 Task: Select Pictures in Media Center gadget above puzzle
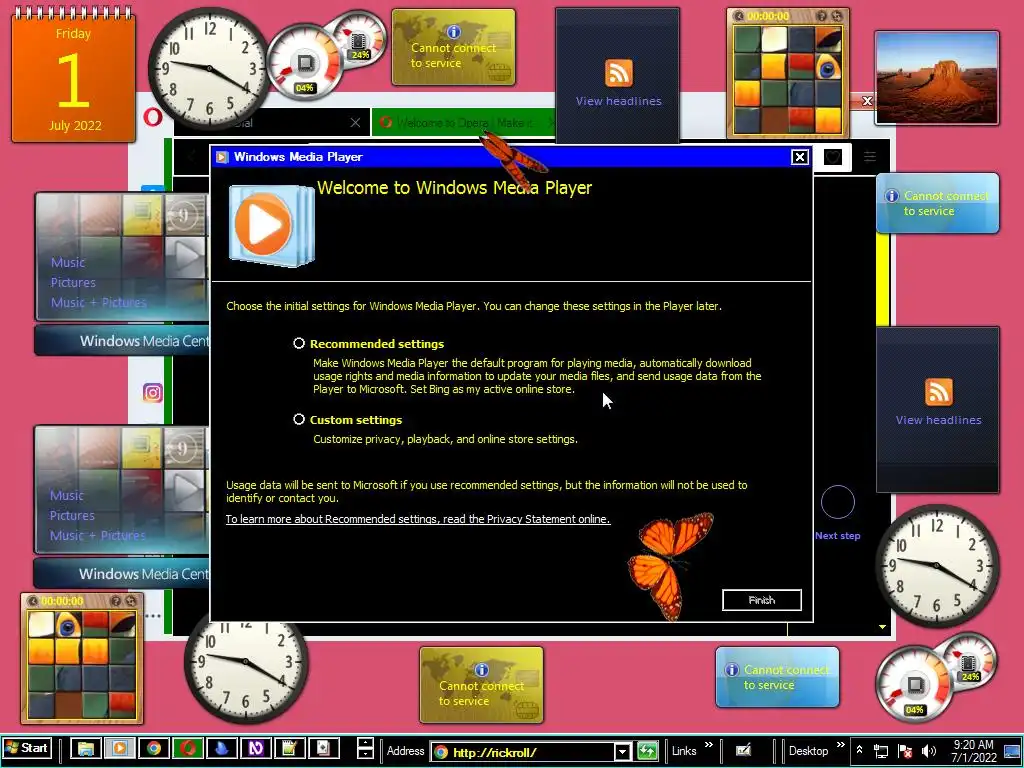[x=72, y=515]
